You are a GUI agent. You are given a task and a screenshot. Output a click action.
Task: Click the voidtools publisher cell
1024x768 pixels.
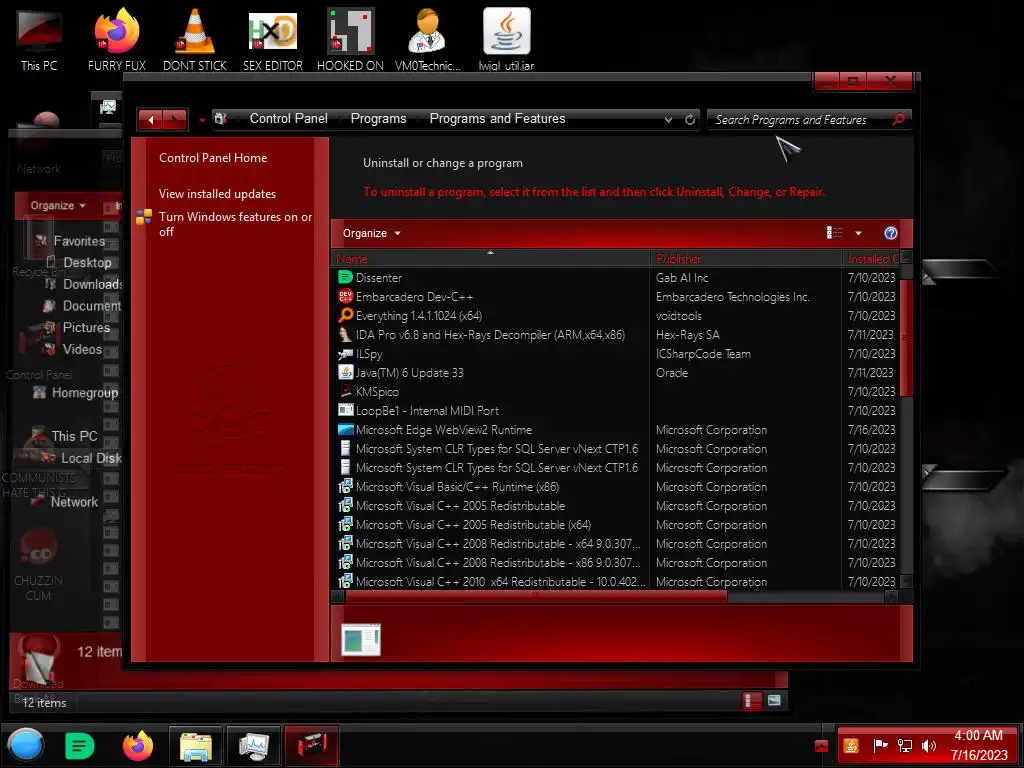point(679,315)
